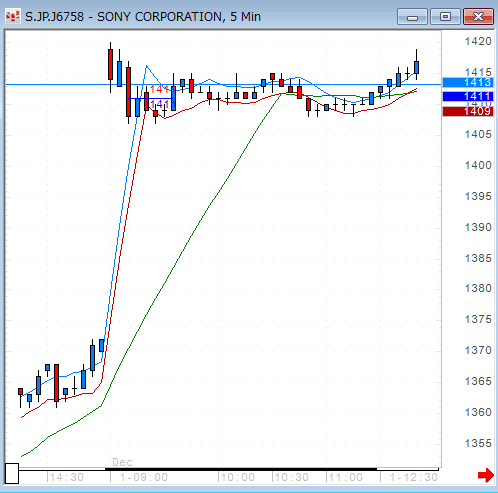Click the chart window application icon
The height and width of the screenshot is (493, 498).
pyautogui.click(x=13, y=16)
